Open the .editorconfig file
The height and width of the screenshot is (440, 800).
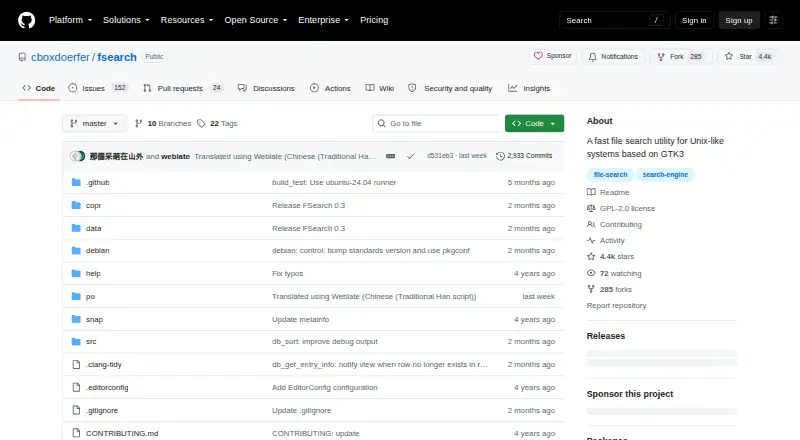pyautogui.click(x=107, y=387)
